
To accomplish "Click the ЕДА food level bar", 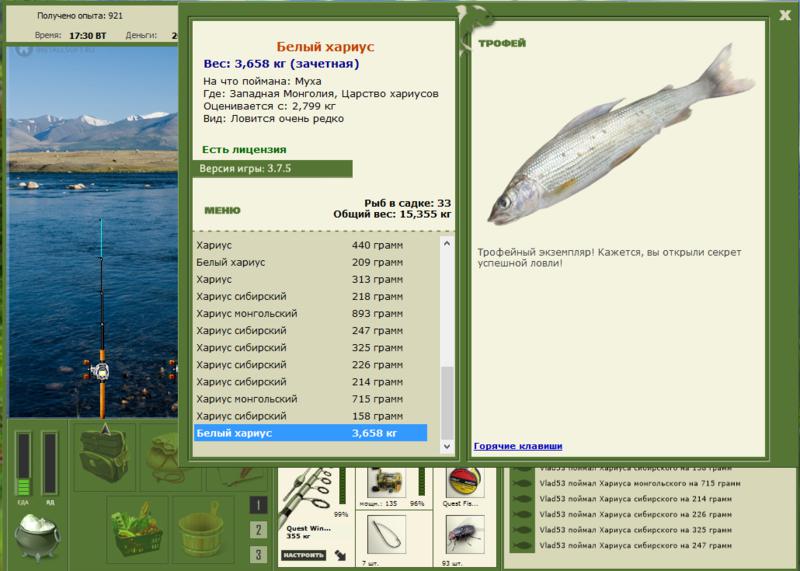I will coord(23,463).
